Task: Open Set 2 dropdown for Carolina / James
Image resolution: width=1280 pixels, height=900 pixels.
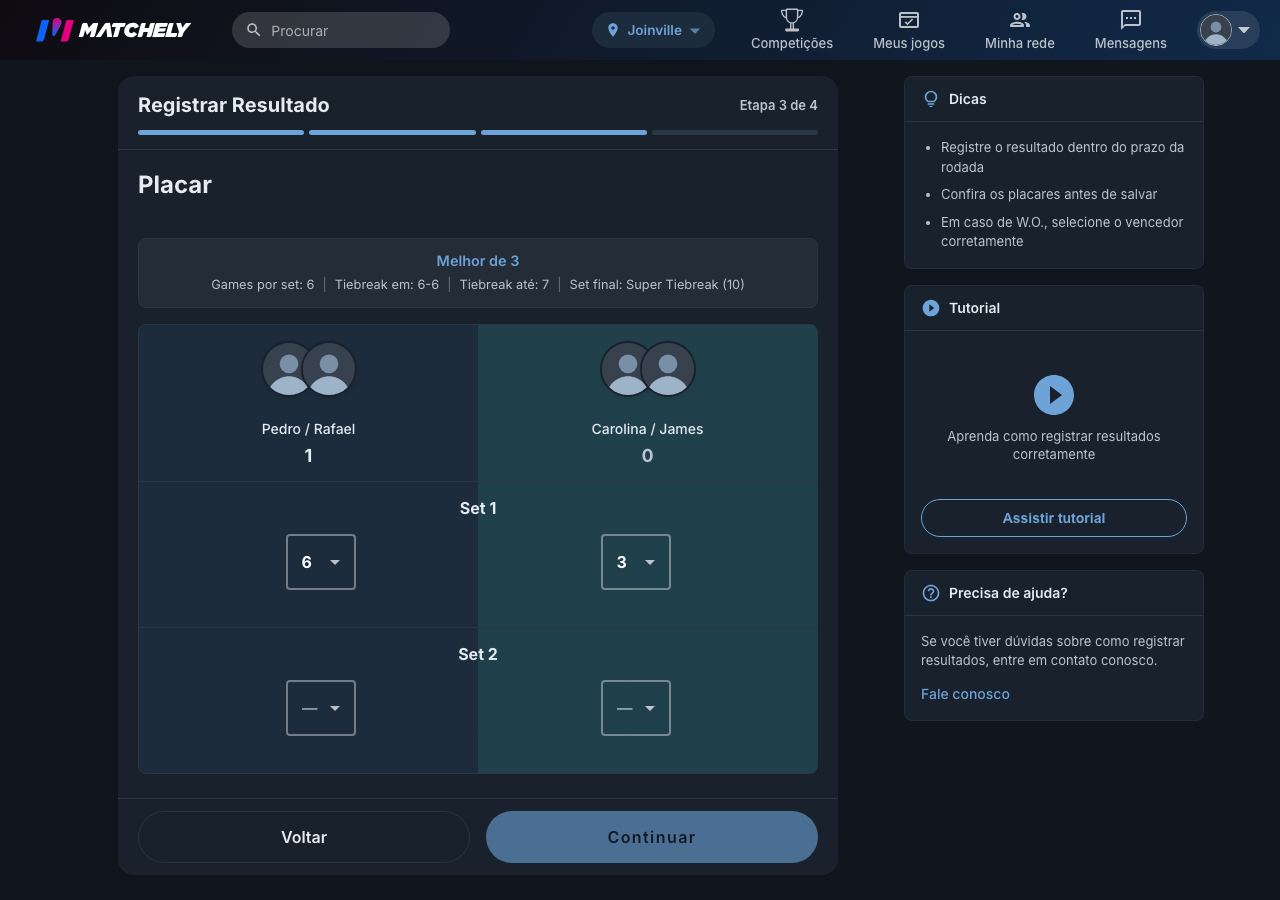Action: coord(636,708)
